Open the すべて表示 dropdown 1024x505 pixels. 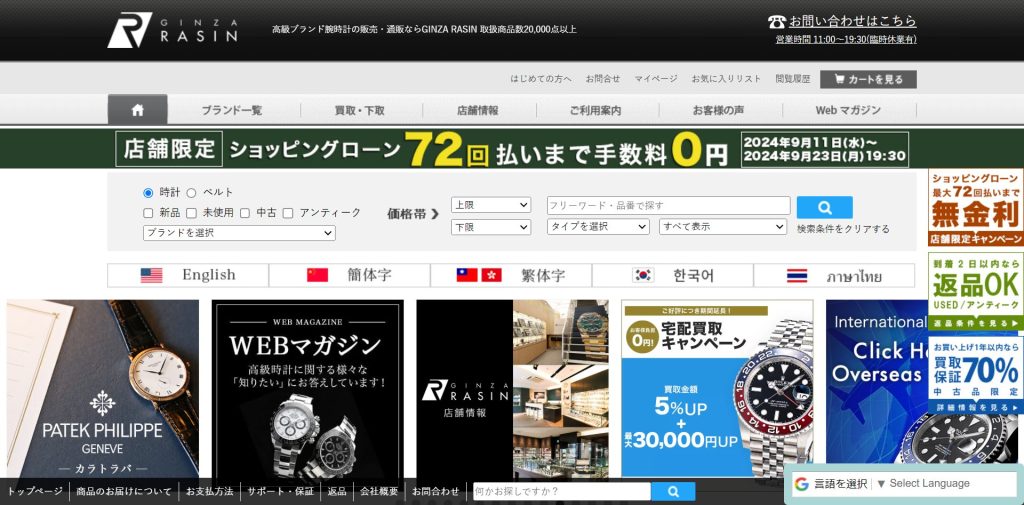[723, 227]
